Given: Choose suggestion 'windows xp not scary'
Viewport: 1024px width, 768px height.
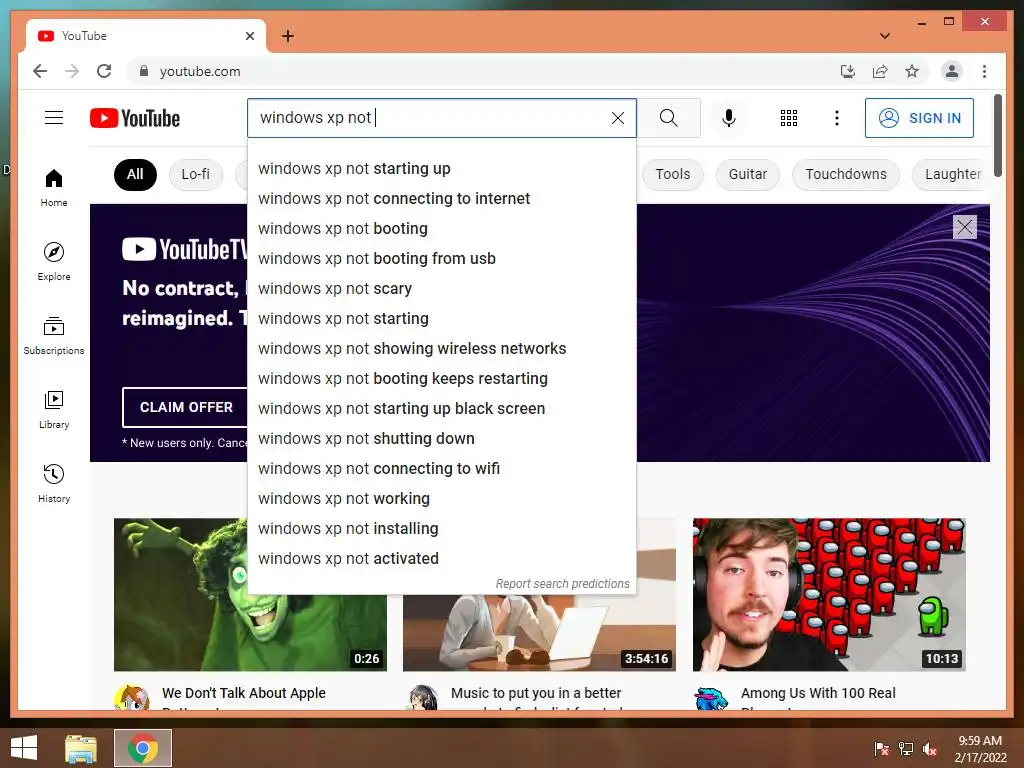Looking at the screenshot, I should point(442,289).
